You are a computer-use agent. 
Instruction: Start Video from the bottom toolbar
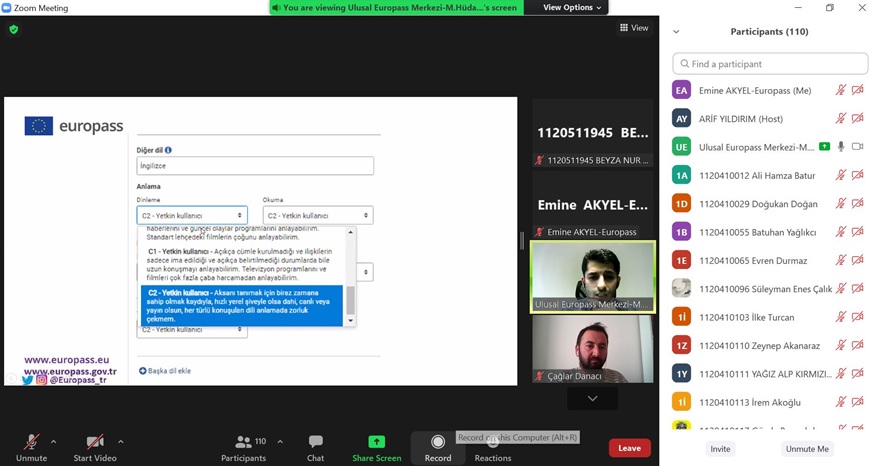click(95, 448)
